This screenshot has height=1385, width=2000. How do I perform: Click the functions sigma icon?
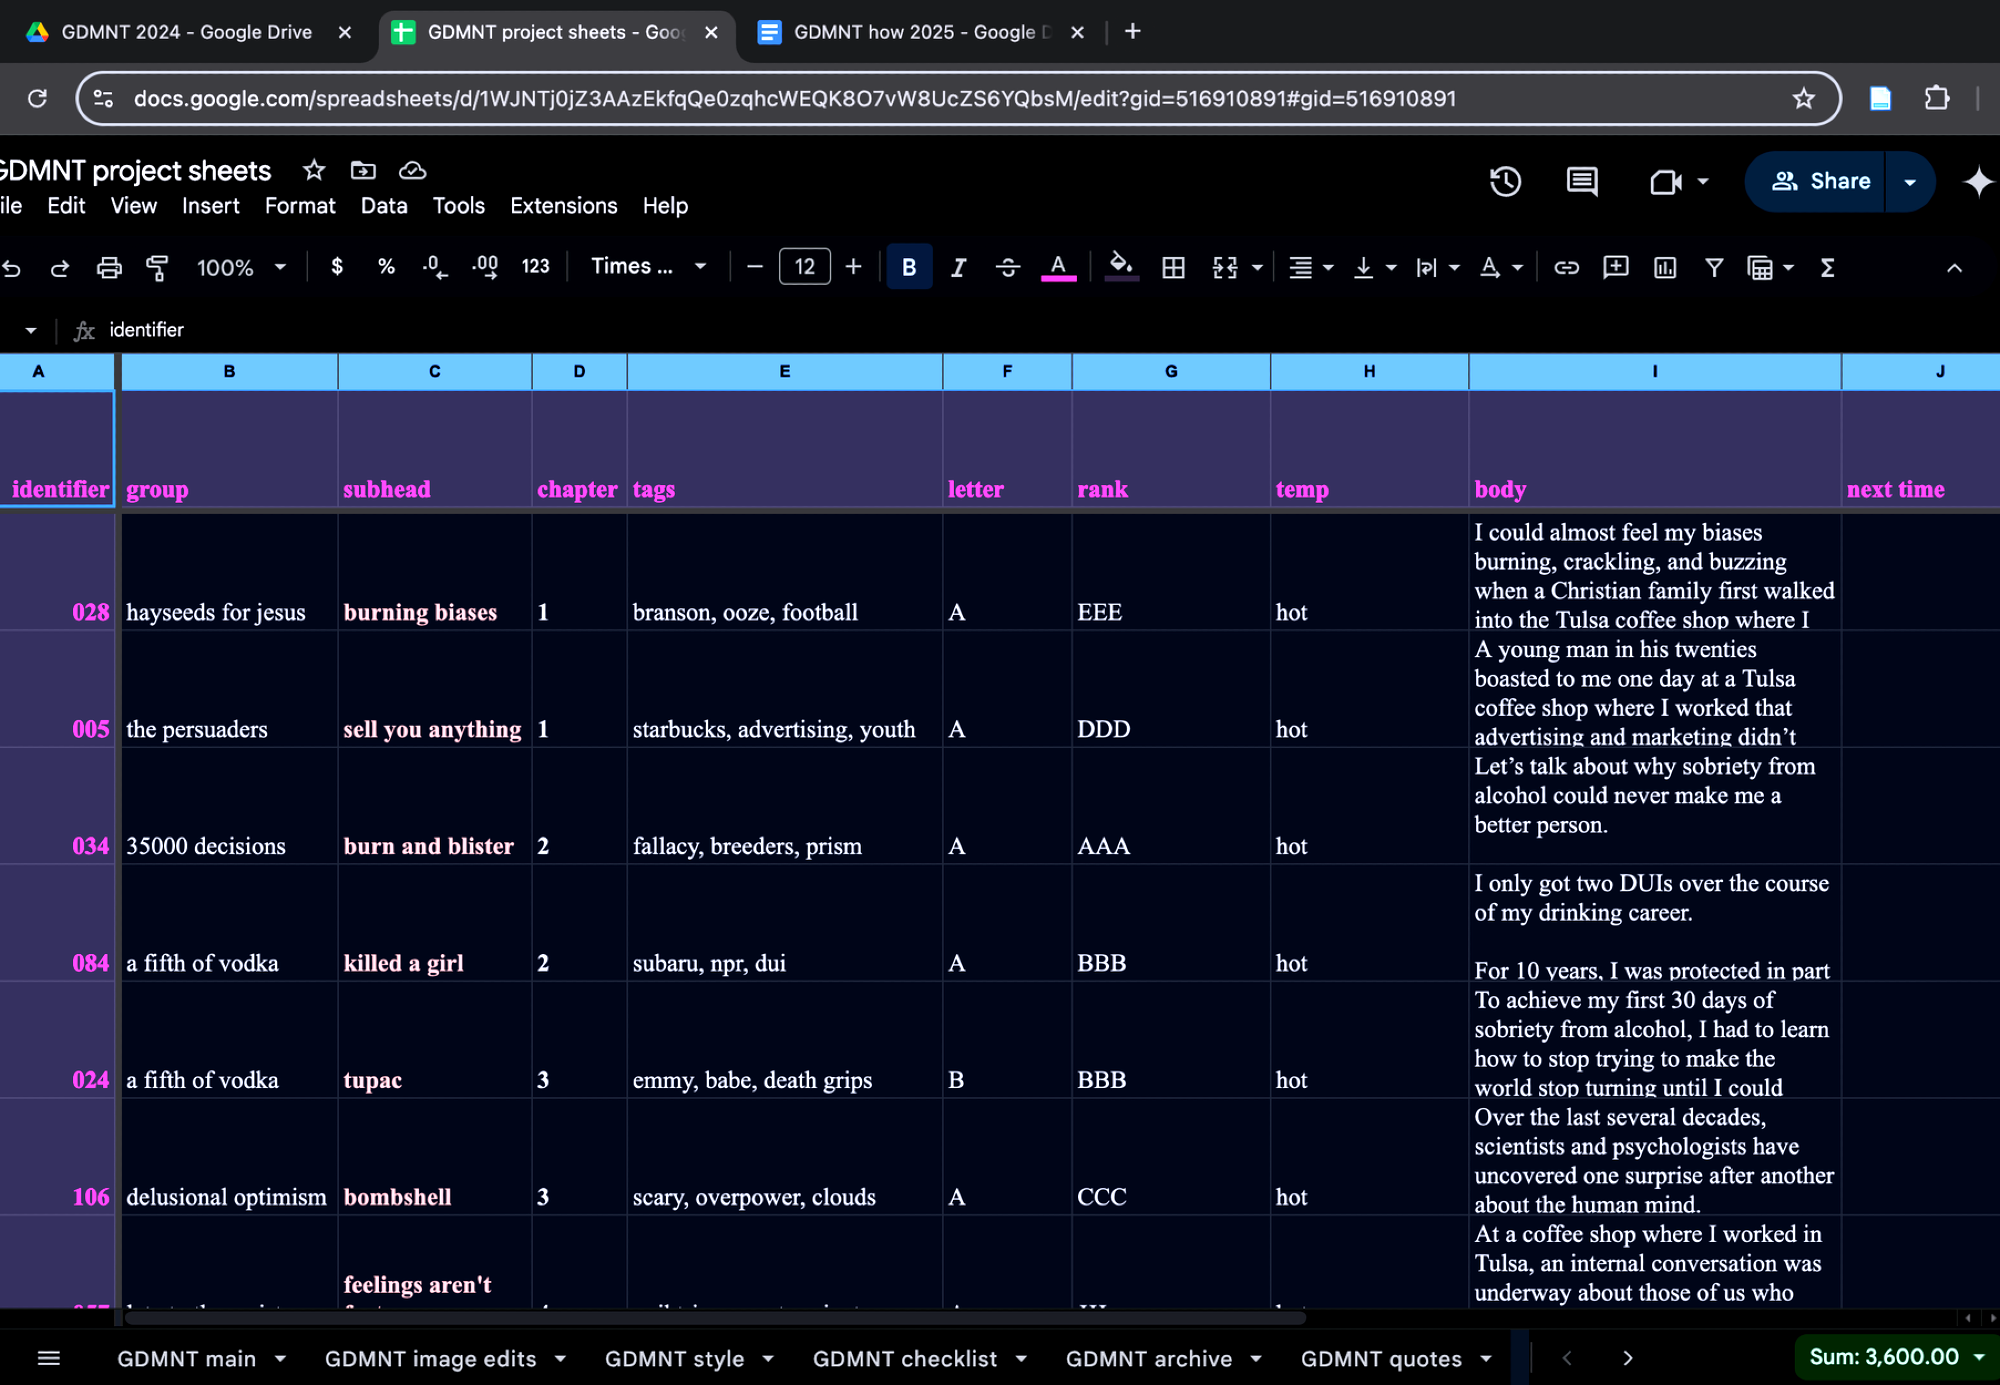pos(1827,267)
